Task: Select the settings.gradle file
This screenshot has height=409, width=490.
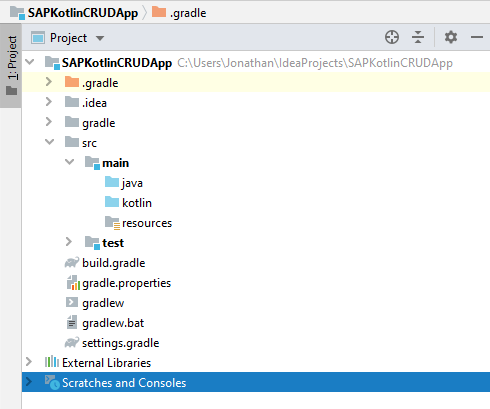Action: [112, 343]
